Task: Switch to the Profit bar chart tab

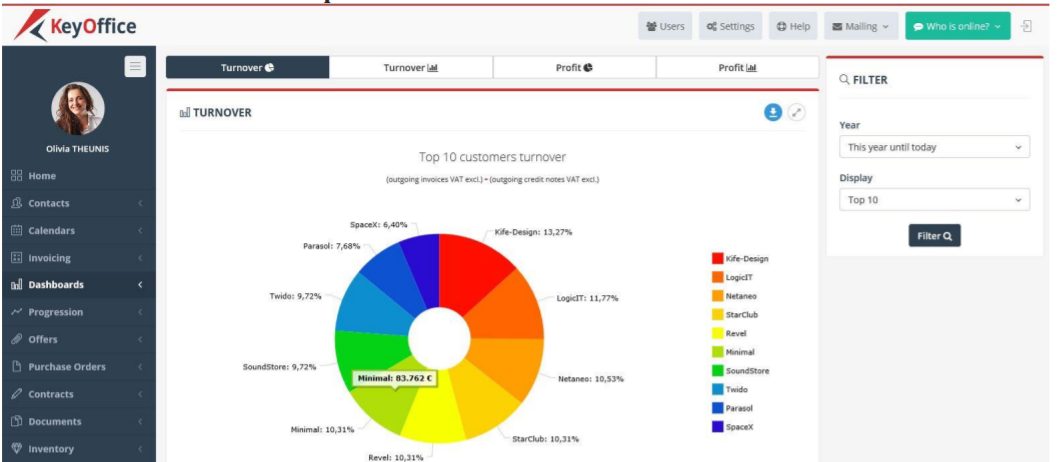Action: pos(737,67)
